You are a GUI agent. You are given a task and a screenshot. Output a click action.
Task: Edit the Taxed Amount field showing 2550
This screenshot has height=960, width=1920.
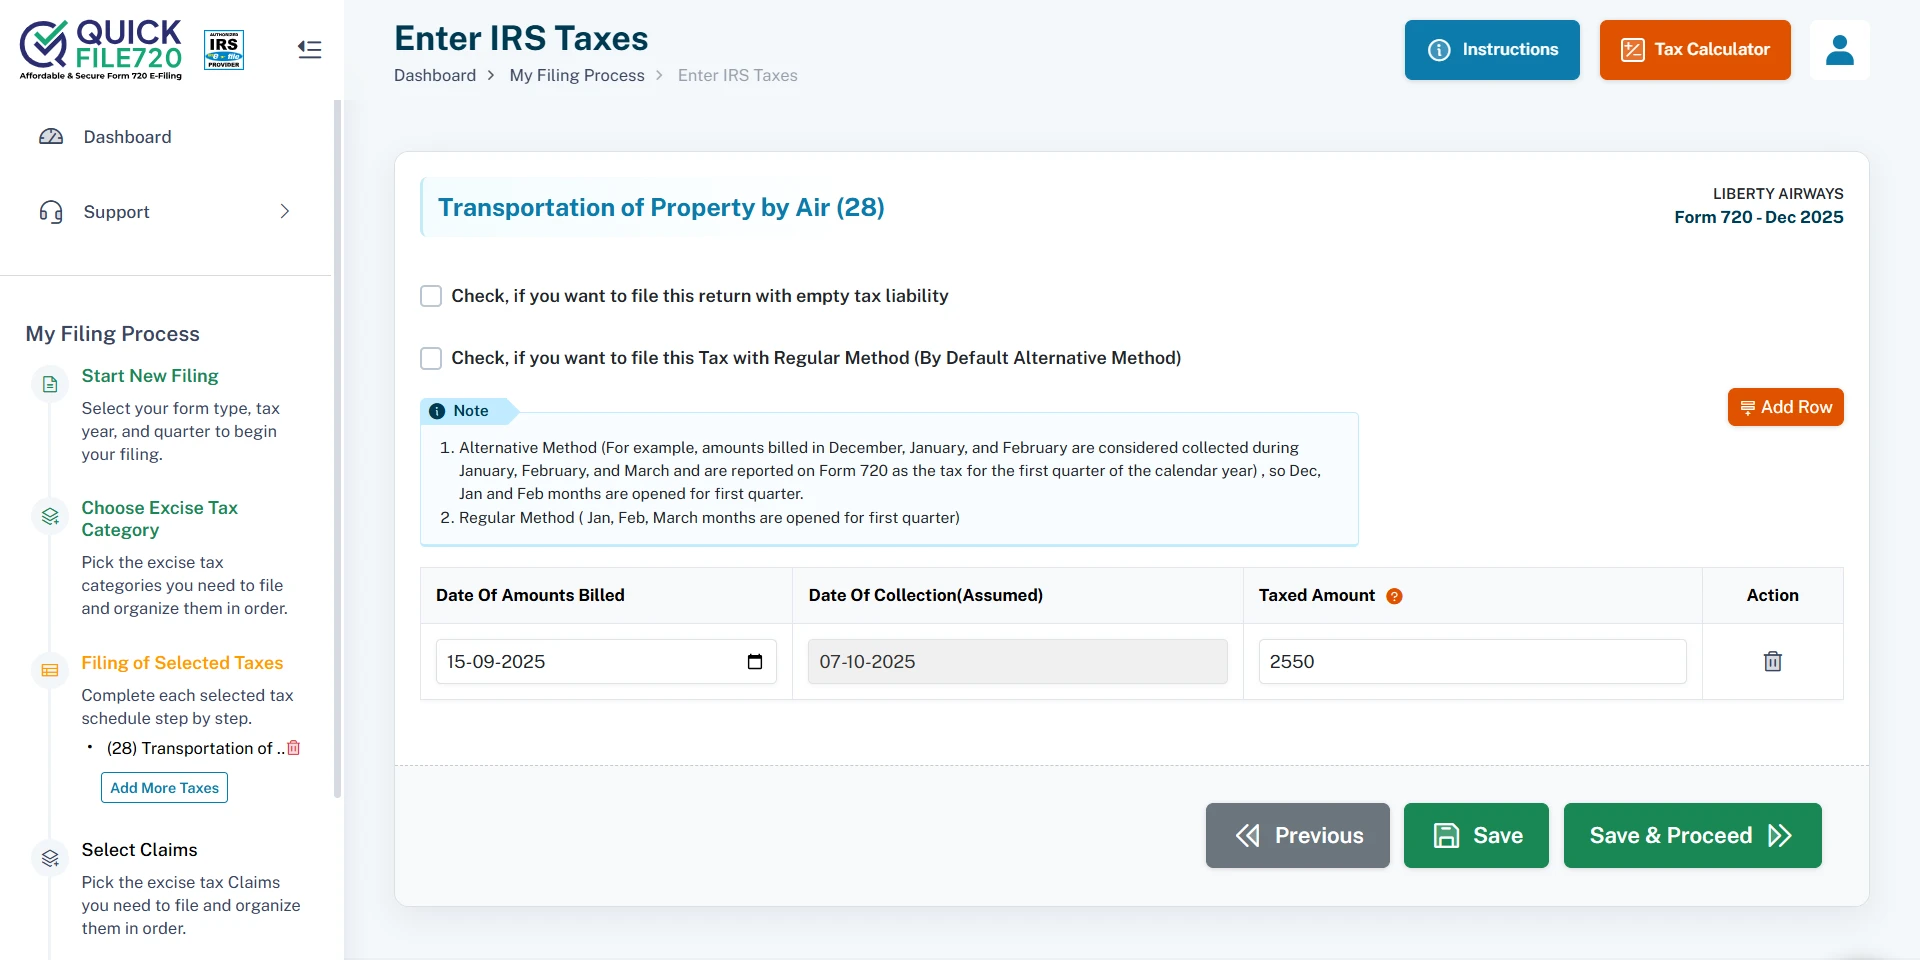[1471, 661]
